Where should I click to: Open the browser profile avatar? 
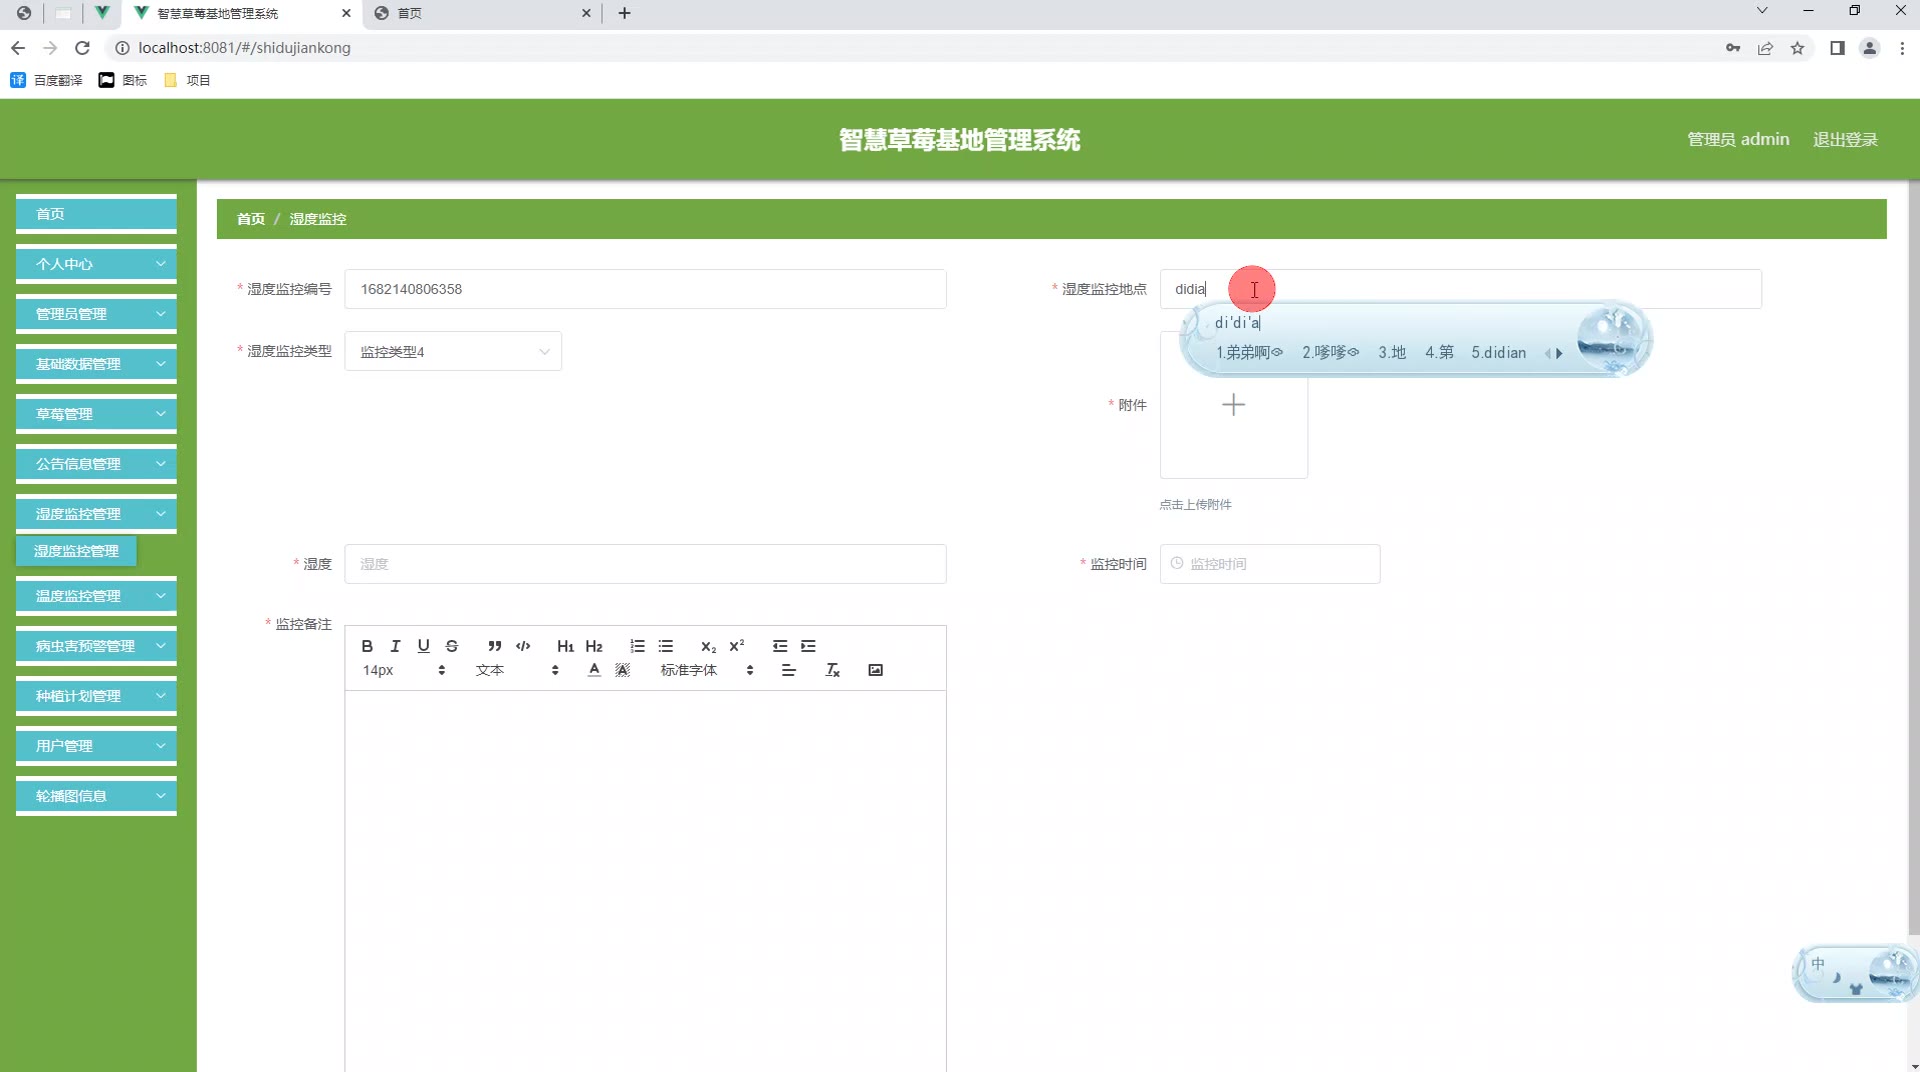coord(1869,48)
